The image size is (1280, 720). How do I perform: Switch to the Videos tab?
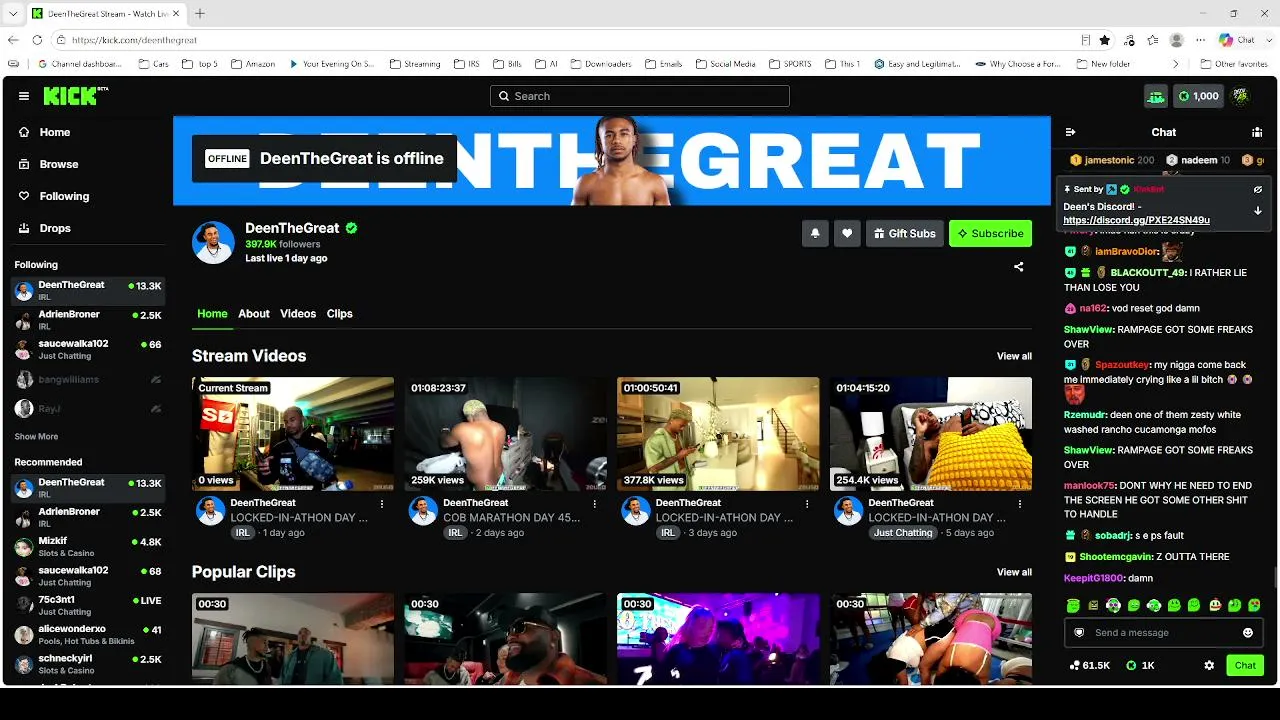pos(298,314)
